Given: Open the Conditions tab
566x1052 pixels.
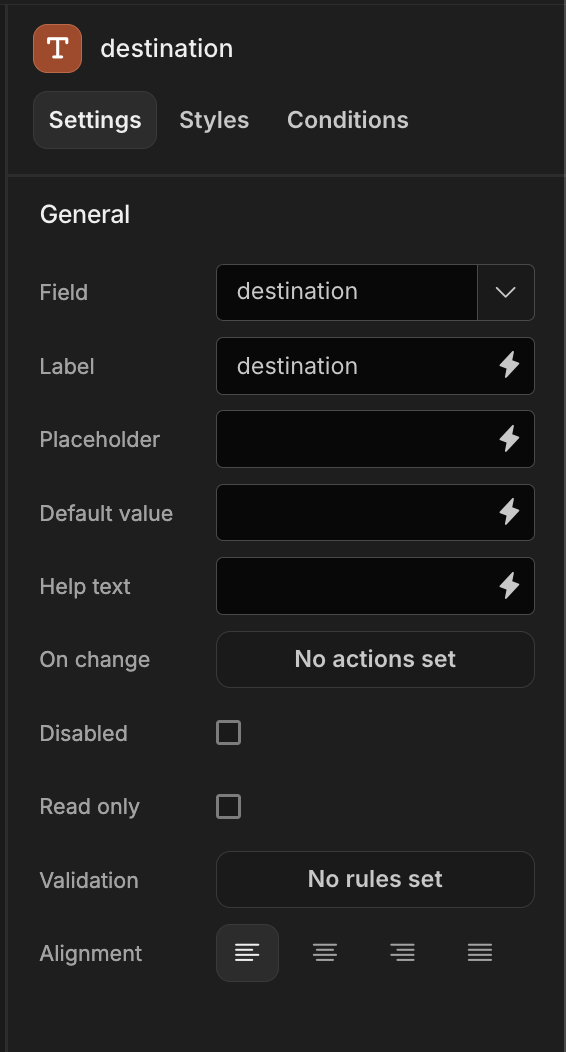Looking at the screenshot, I should click(x=347, y=120).
